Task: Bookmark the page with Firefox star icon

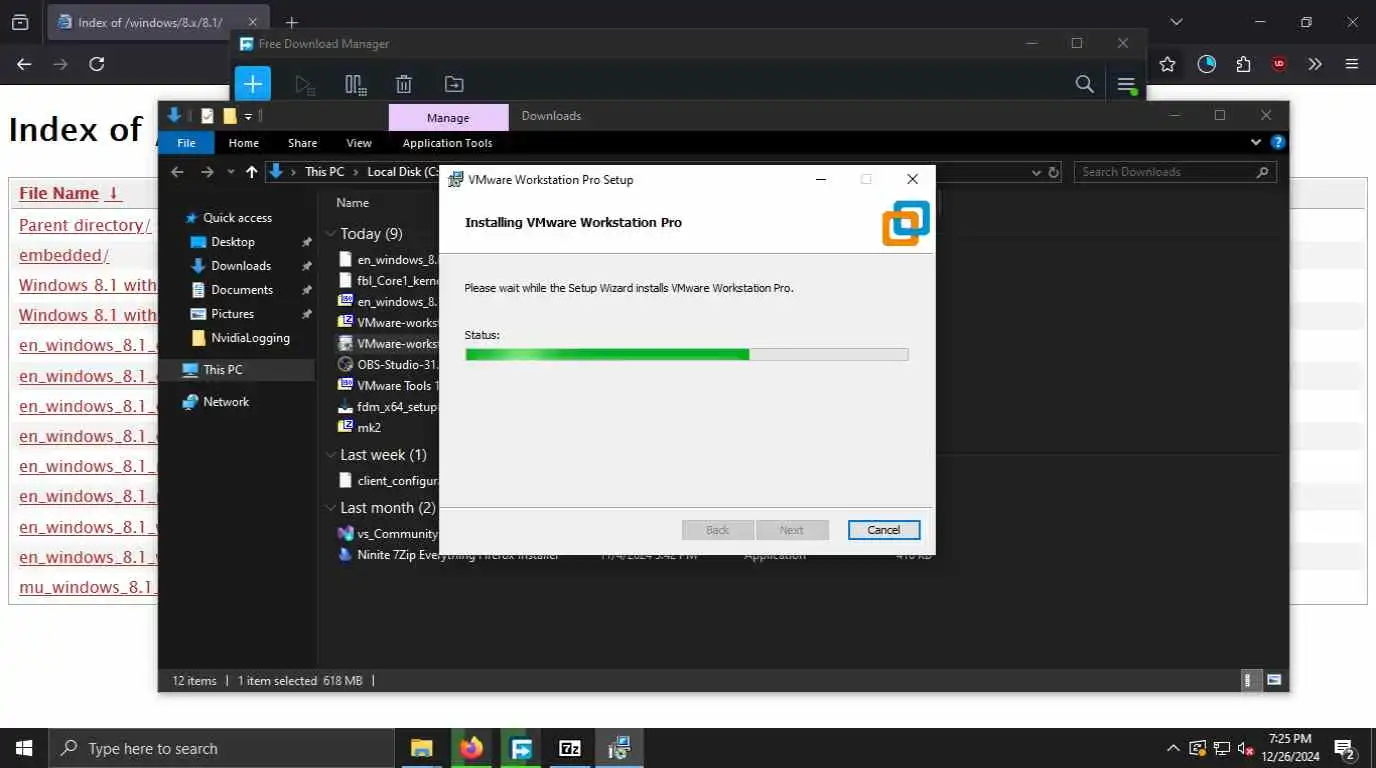Action: tap(1167, 64)
